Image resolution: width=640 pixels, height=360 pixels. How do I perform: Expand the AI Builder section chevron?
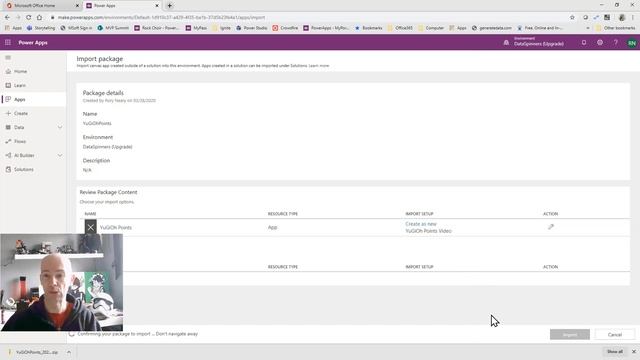point(60,156)
